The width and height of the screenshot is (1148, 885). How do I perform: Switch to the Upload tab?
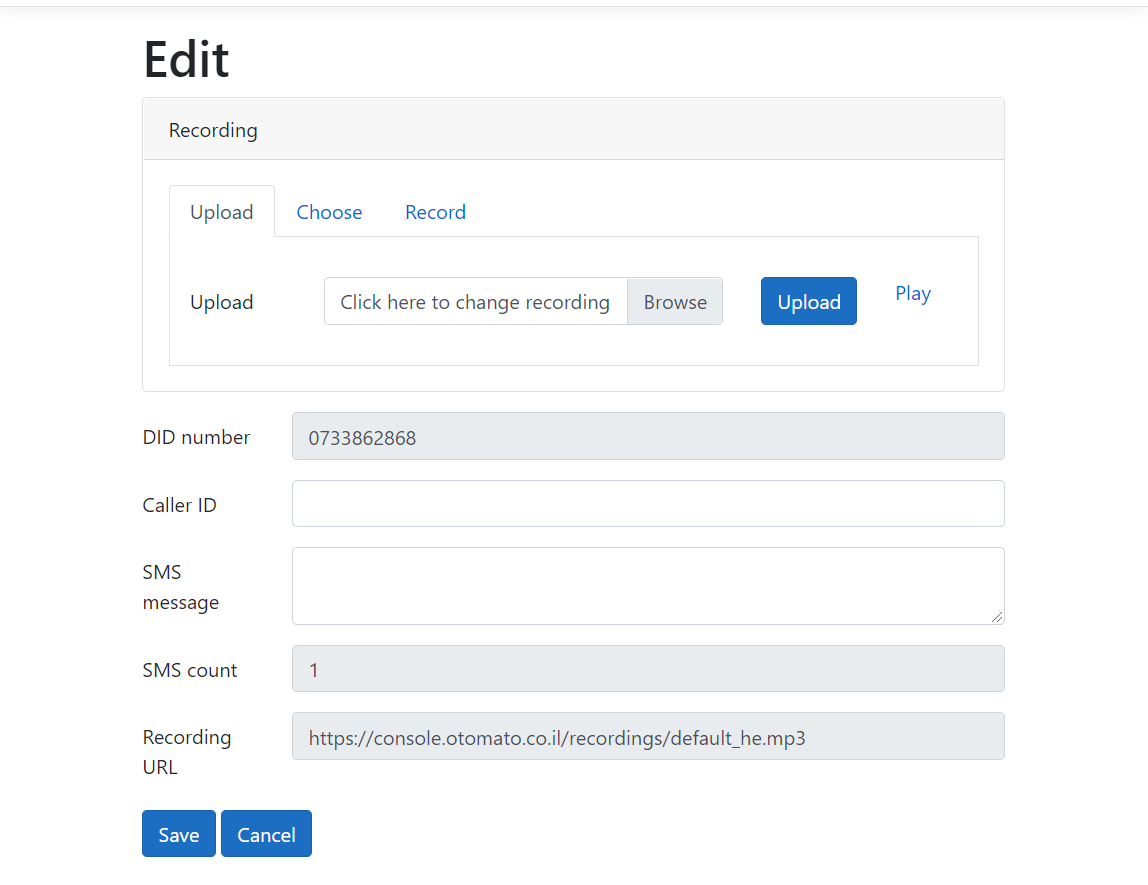(221, 212)
